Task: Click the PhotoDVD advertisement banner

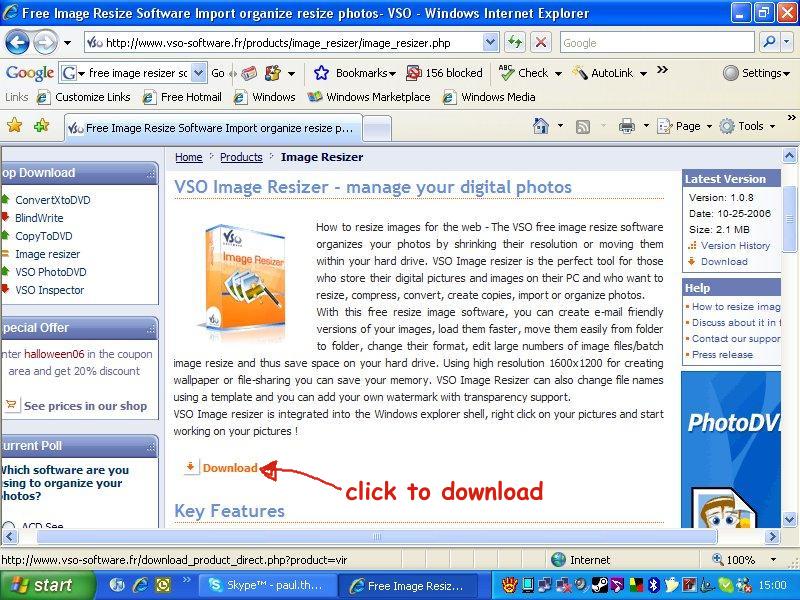Action: pyautogui.click(x=731, y=449)
